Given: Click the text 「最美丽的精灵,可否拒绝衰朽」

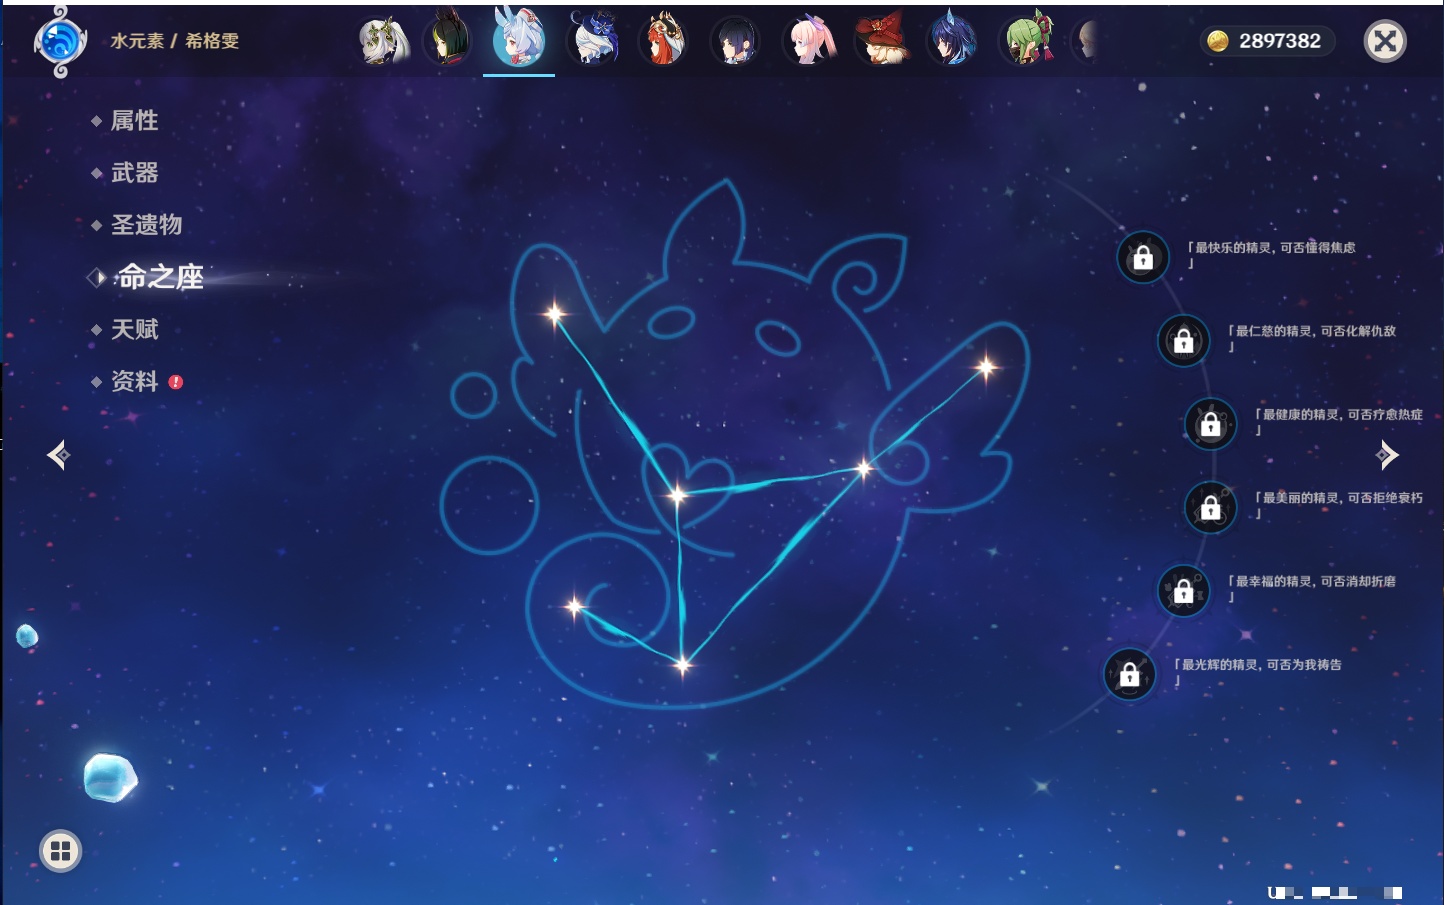Looking at the screenshot, I should coord(1338,505).
